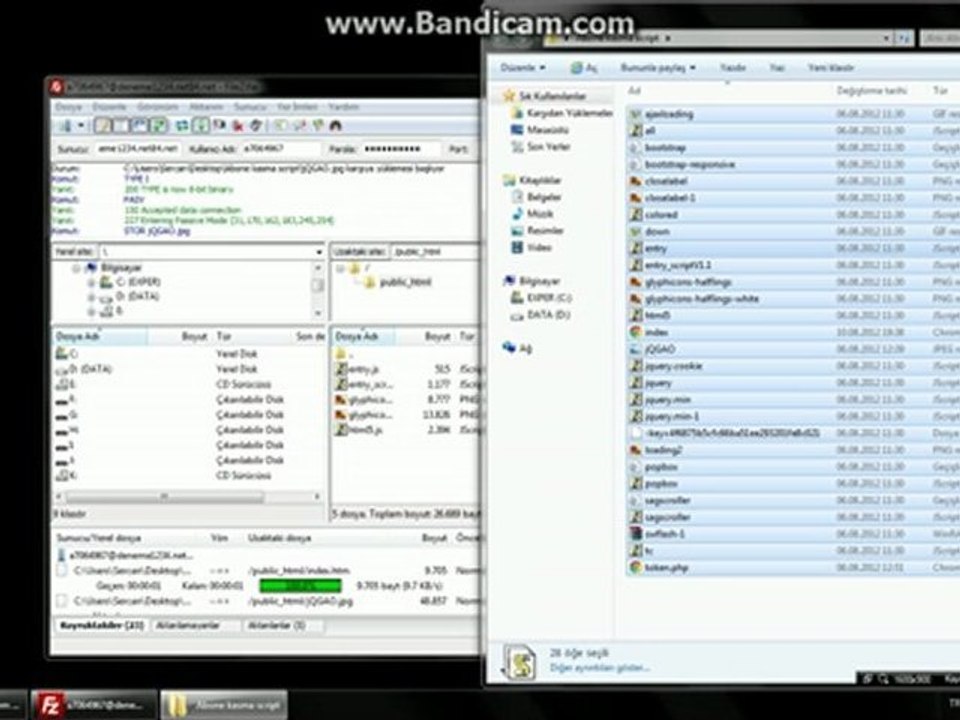Select jquery.cookie file in Explorer list

tap(673, 366)
